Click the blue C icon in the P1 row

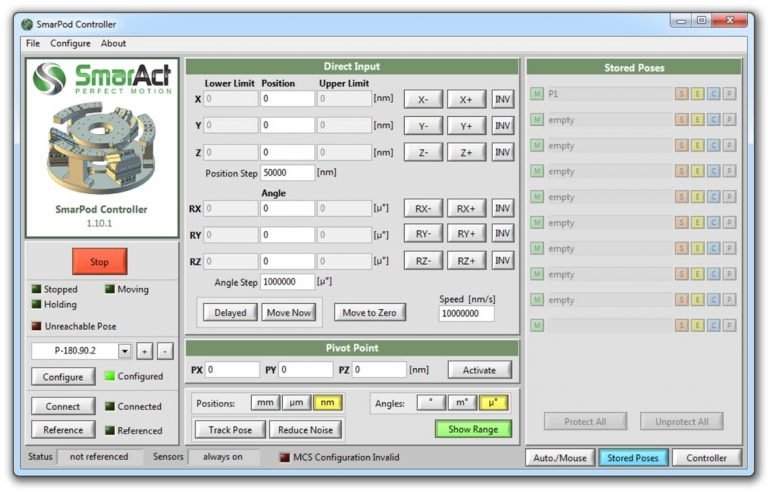click(713, 94)
